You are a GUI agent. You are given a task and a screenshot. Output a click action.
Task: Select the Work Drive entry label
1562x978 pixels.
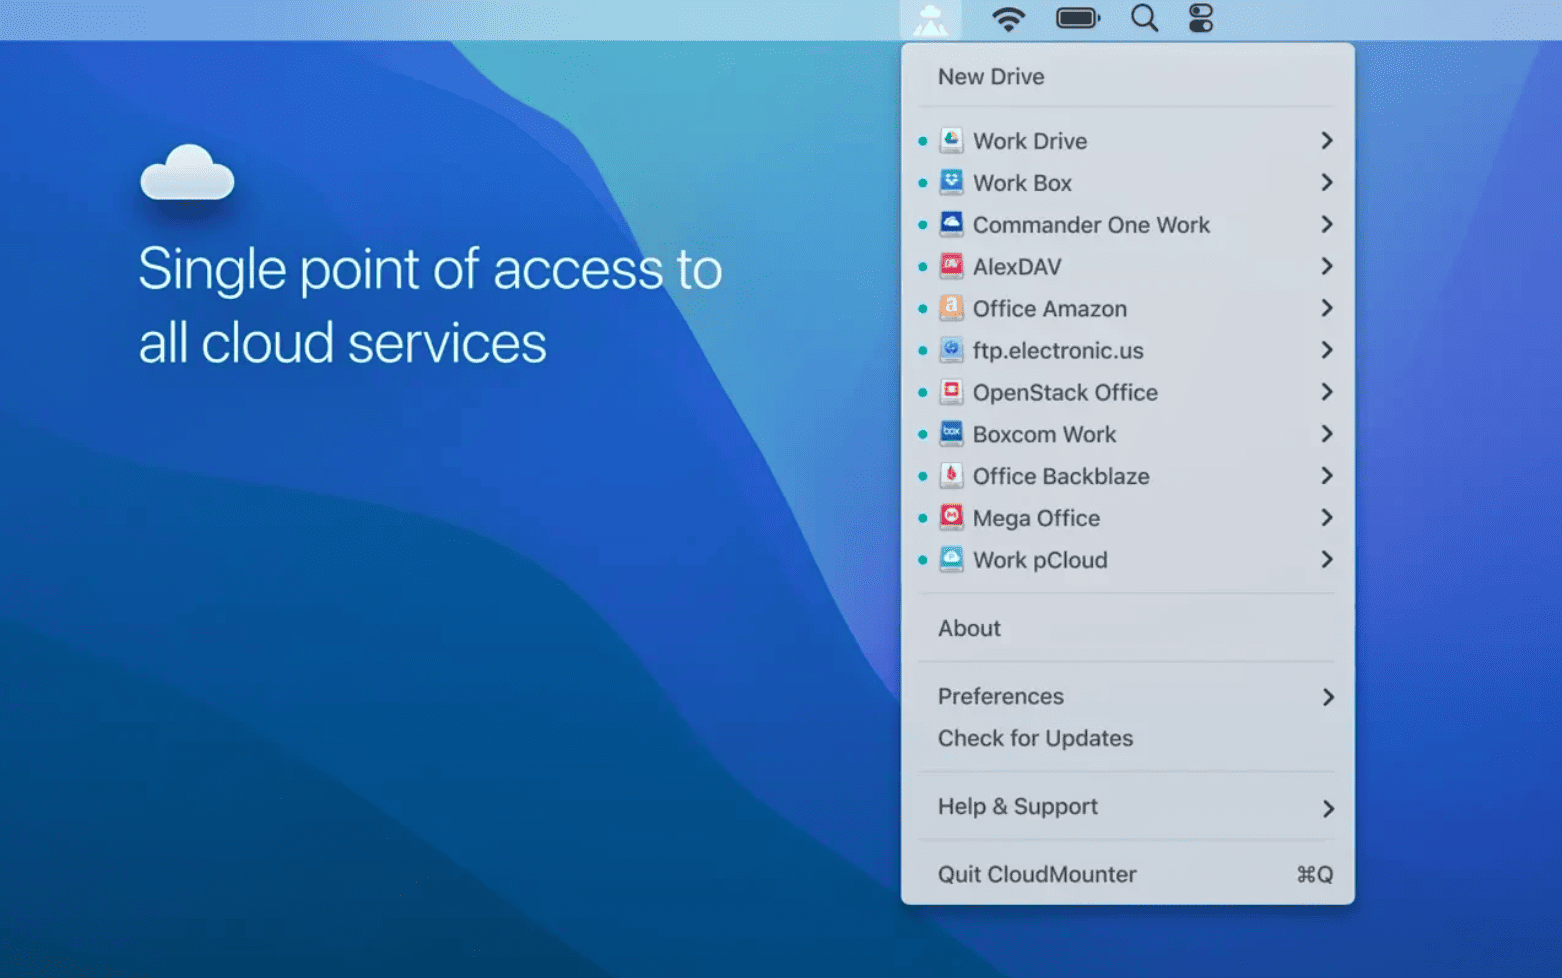[1030, 141]
